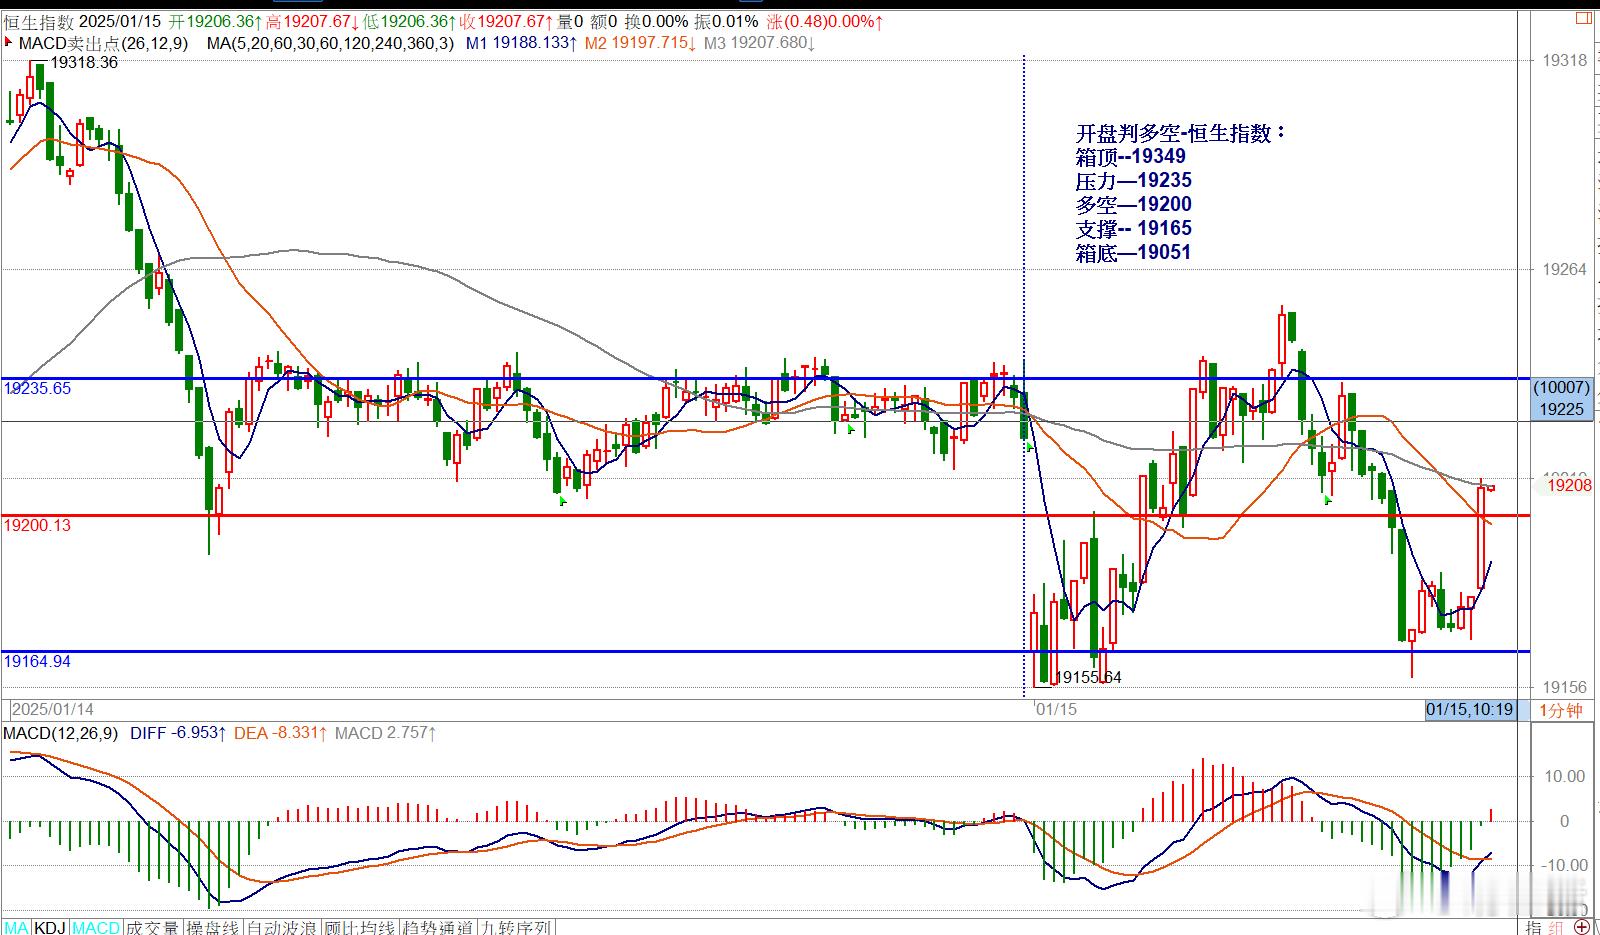Change the 1分钟 period selector
The image size is (1600, 935).
coord(1561,710)
